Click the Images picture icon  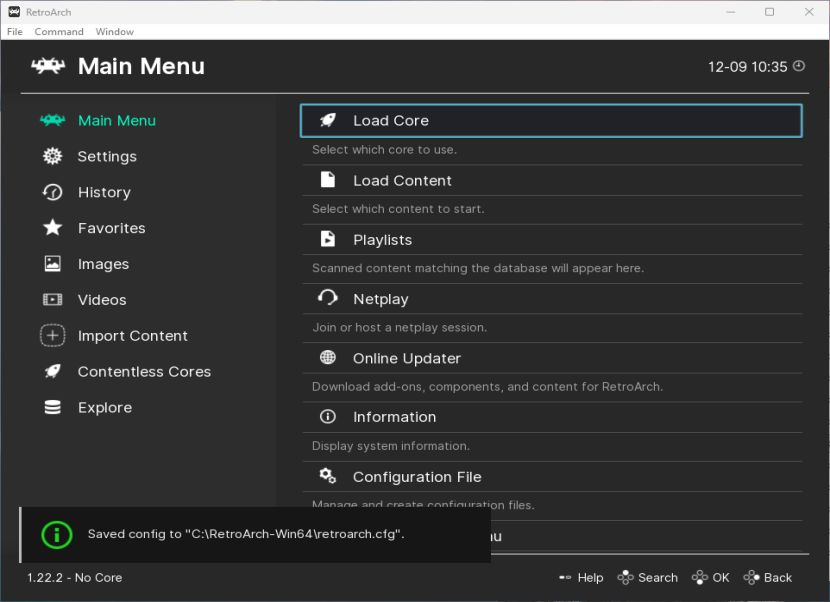pyautogui.click(x=52, y=264)
